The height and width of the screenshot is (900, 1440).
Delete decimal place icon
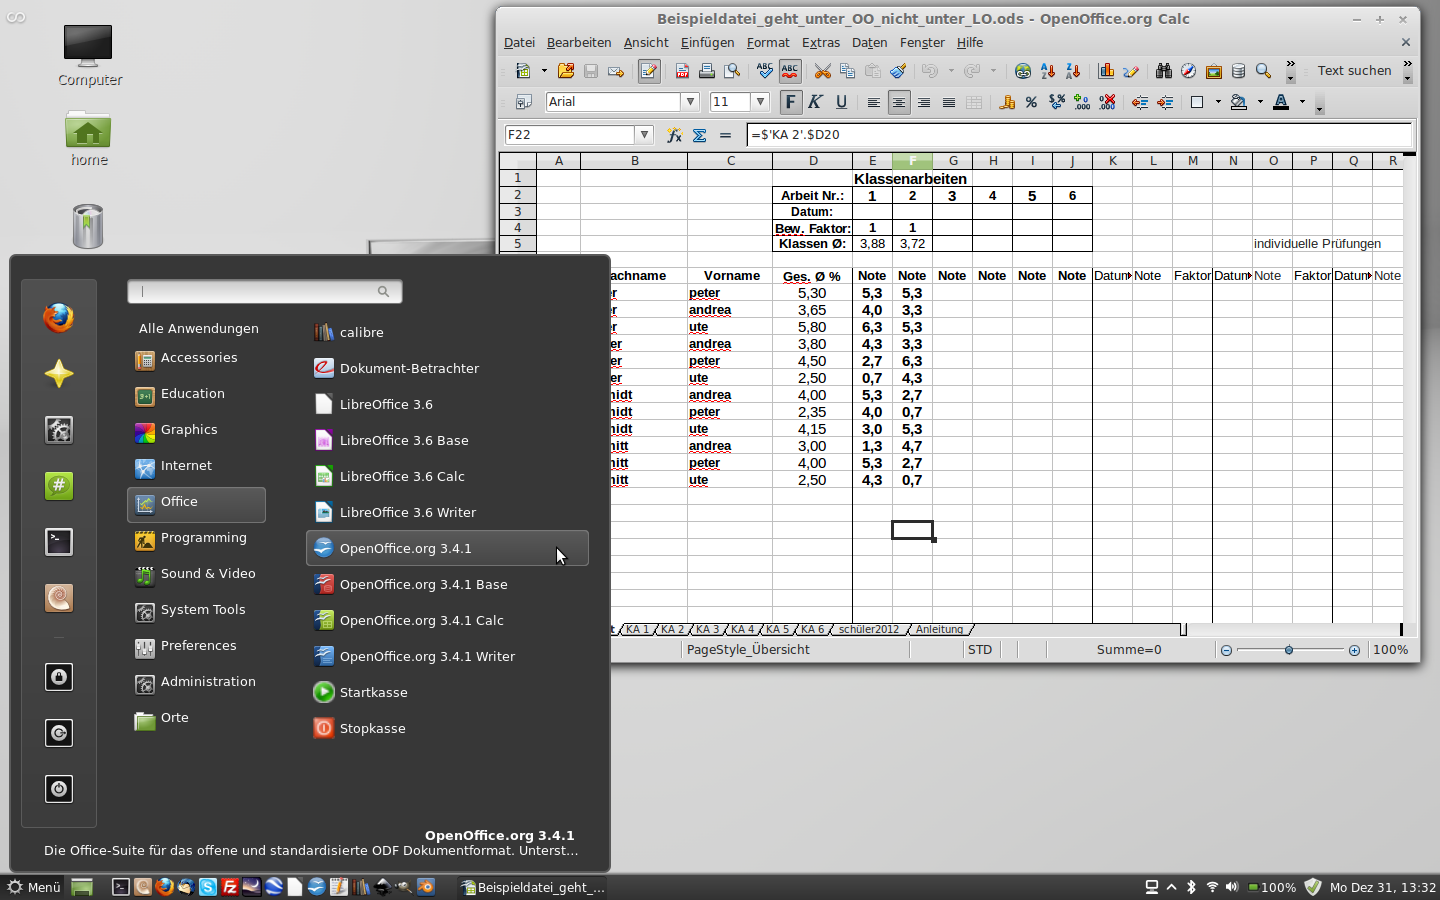point(1107,102)
